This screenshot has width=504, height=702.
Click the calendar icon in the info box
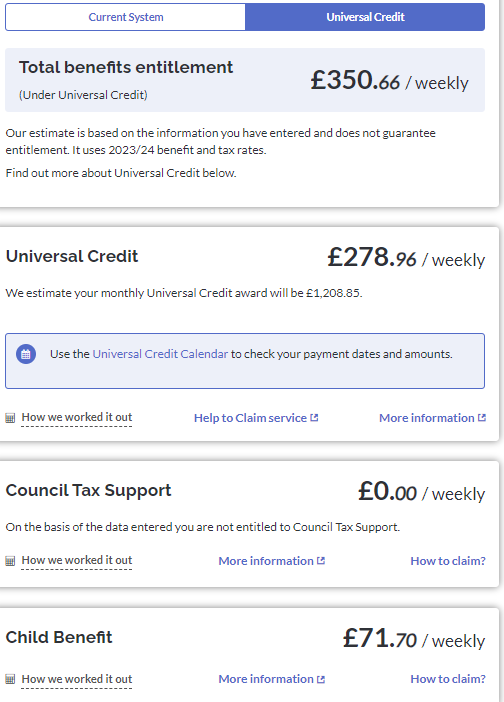[x=26, y=354]
